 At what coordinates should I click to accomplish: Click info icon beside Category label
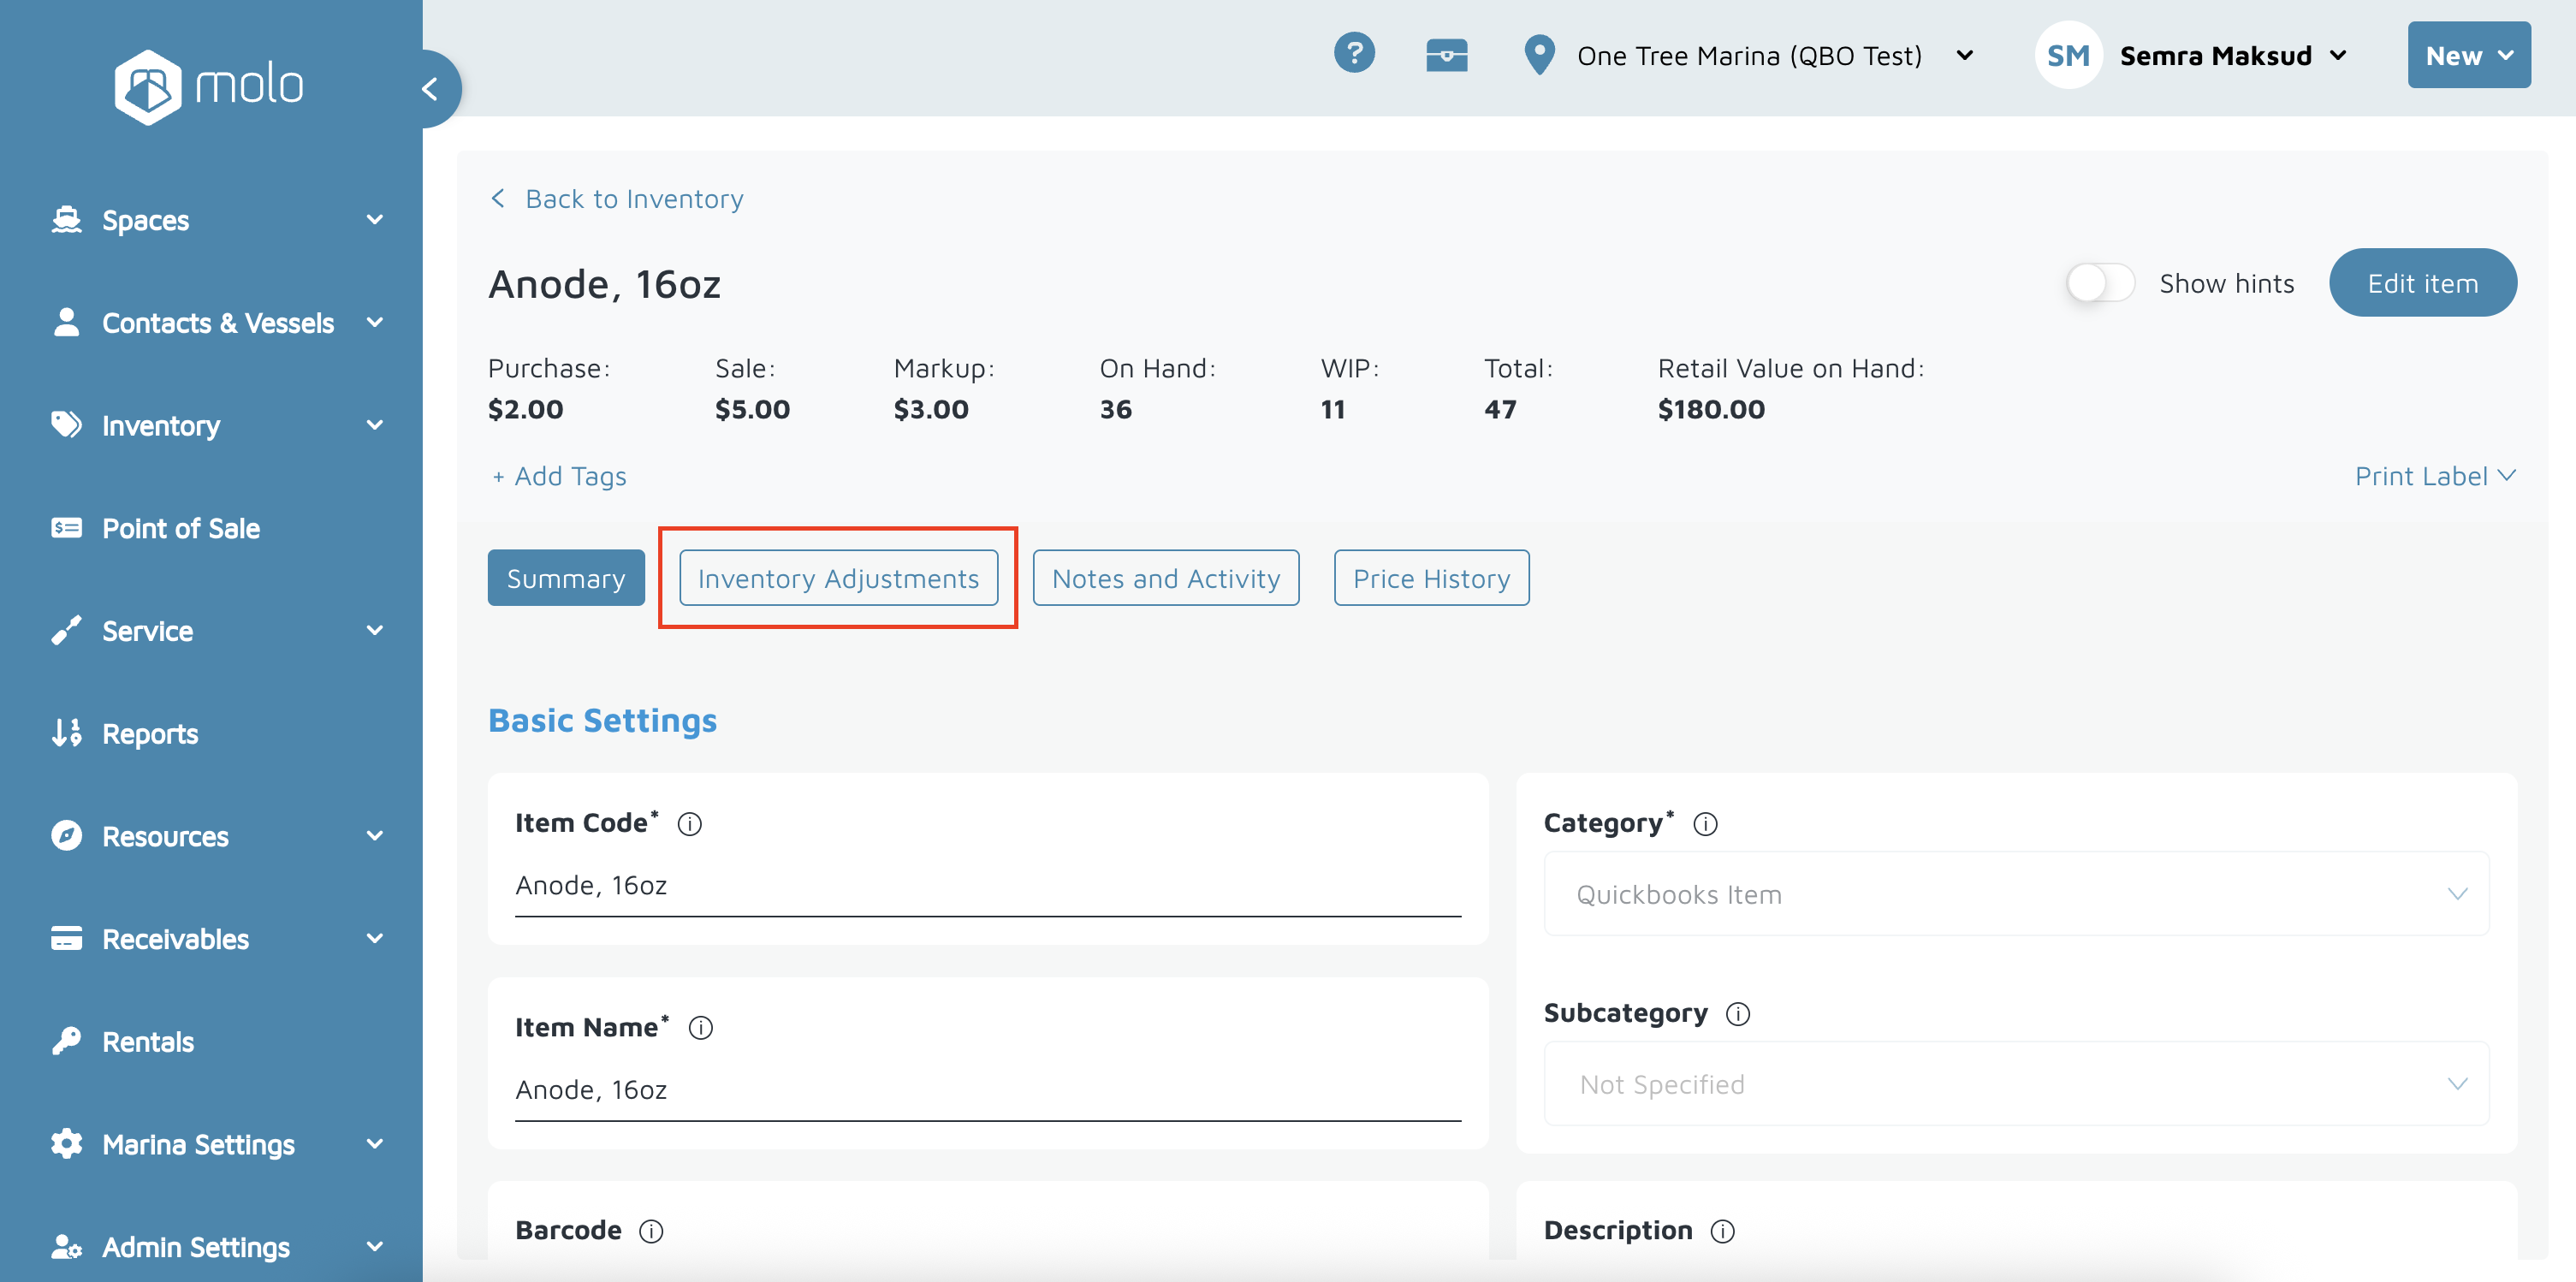[1705, 824]
